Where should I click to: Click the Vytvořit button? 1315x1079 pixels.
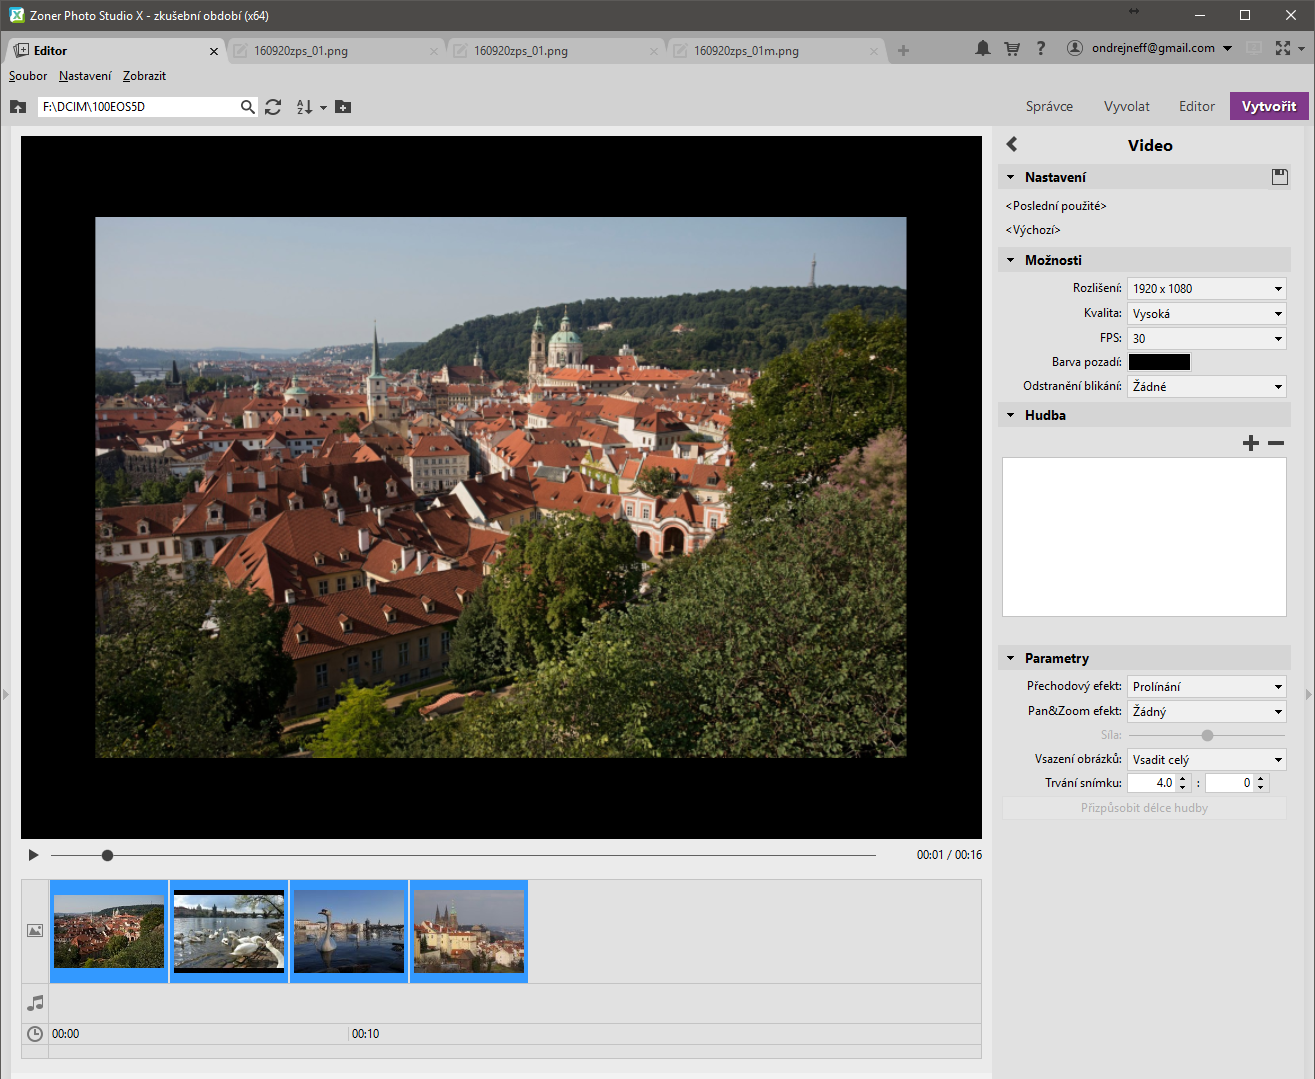tap(1268, 106)
